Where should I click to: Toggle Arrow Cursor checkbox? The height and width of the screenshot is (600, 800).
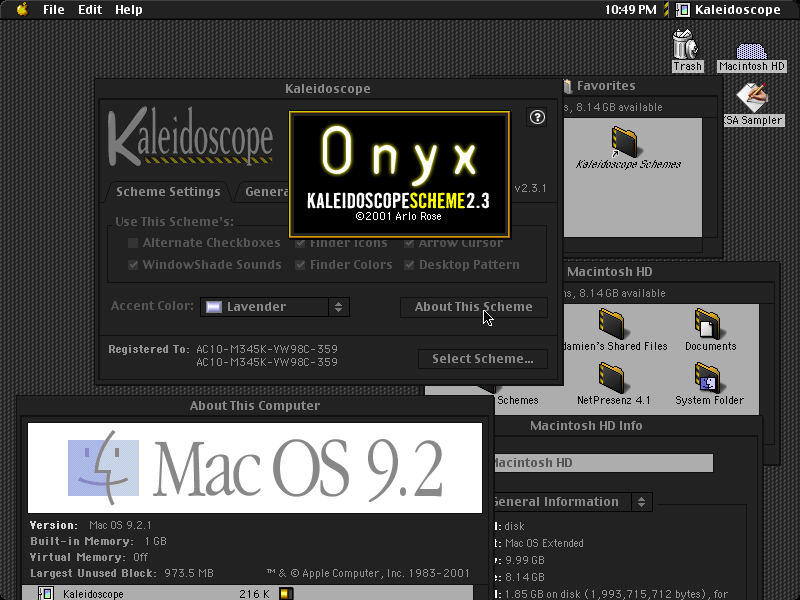409,243
